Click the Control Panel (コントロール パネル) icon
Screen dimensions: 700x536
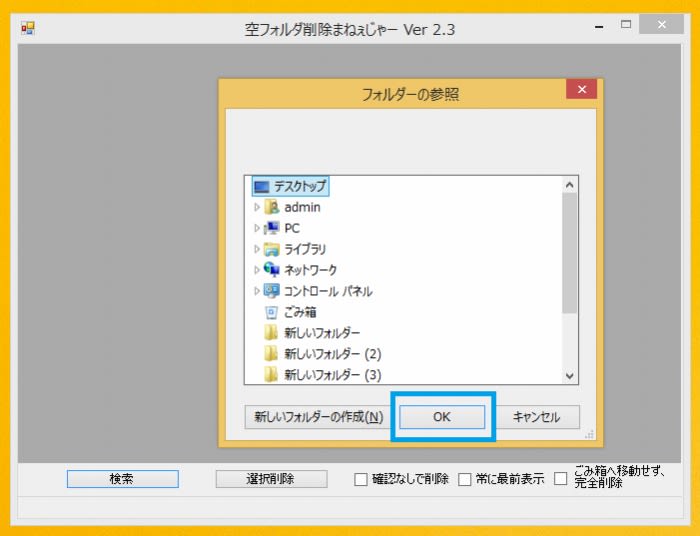coord(271,291)
